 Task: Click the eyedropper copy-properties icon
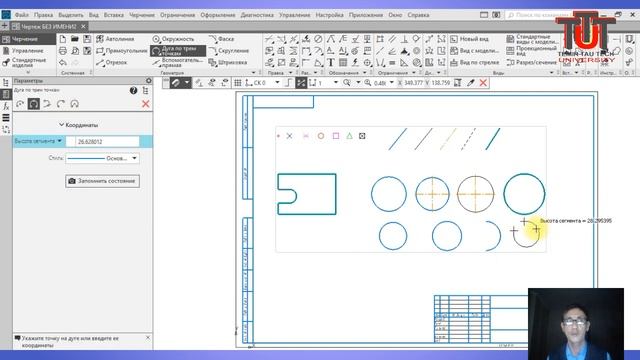471,83
